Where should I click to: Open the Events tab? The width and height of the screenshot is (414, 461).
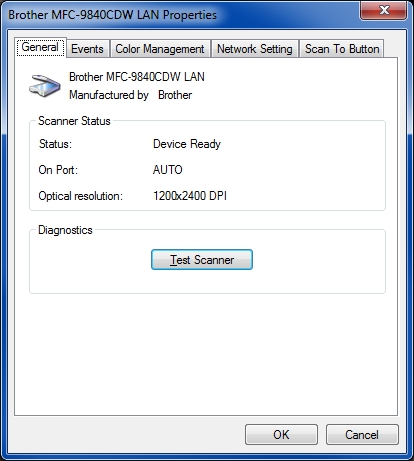[87, 49]
